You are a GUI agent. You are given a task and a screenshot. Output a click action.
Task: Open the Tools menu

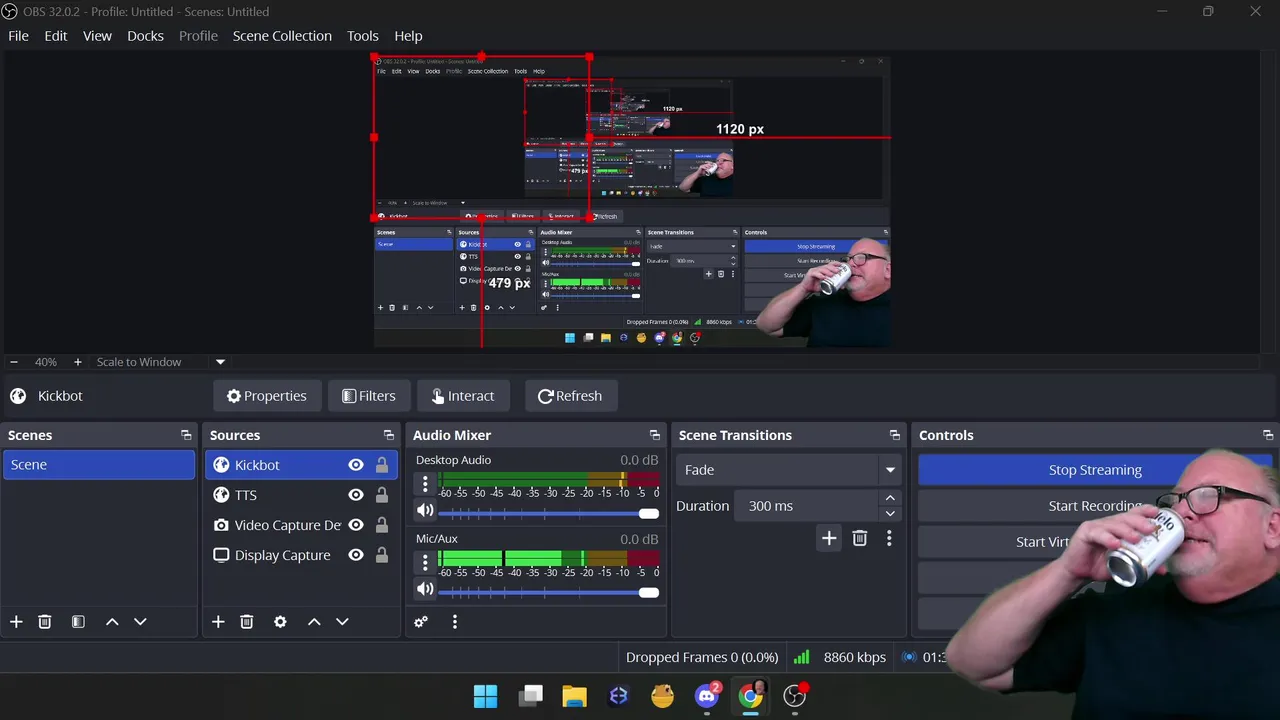pyautogui.click(x=363, y=36)
